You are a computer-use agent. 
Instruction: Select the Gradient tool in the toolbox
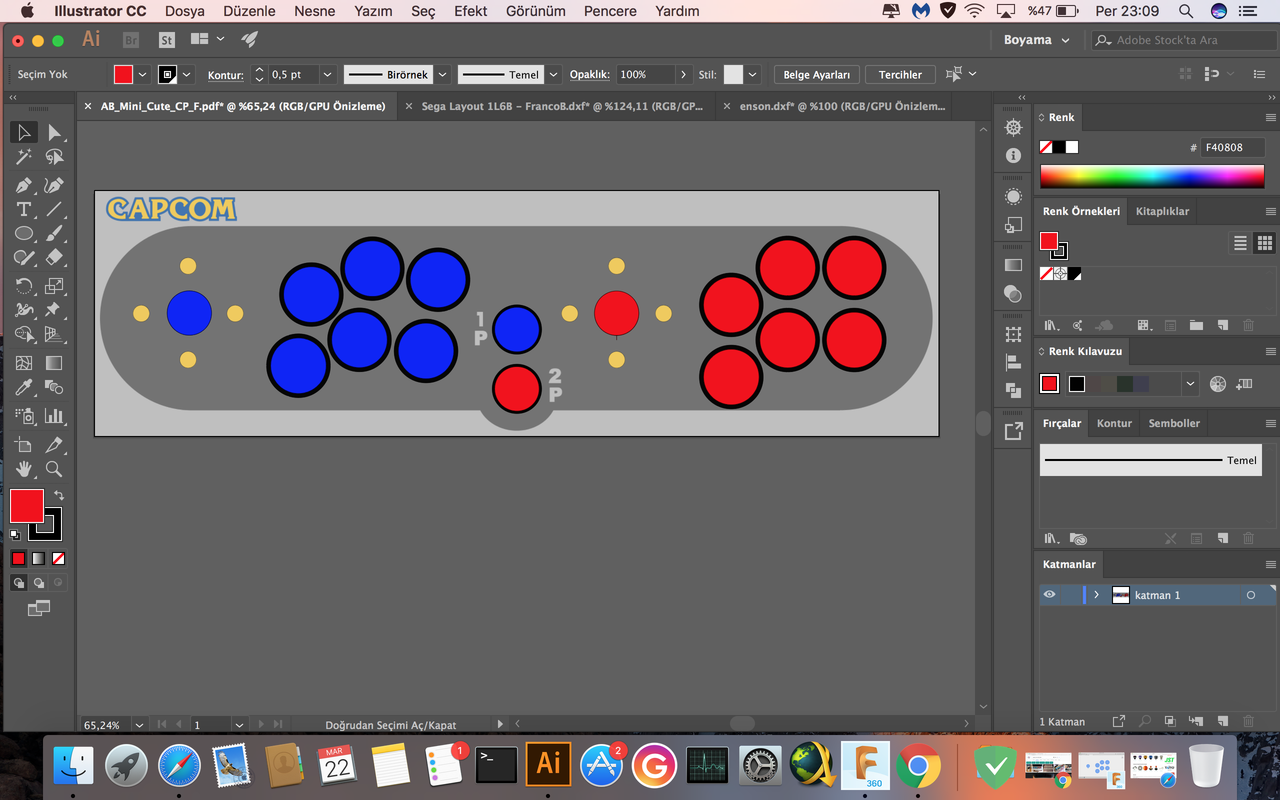(x=54, y=363)
